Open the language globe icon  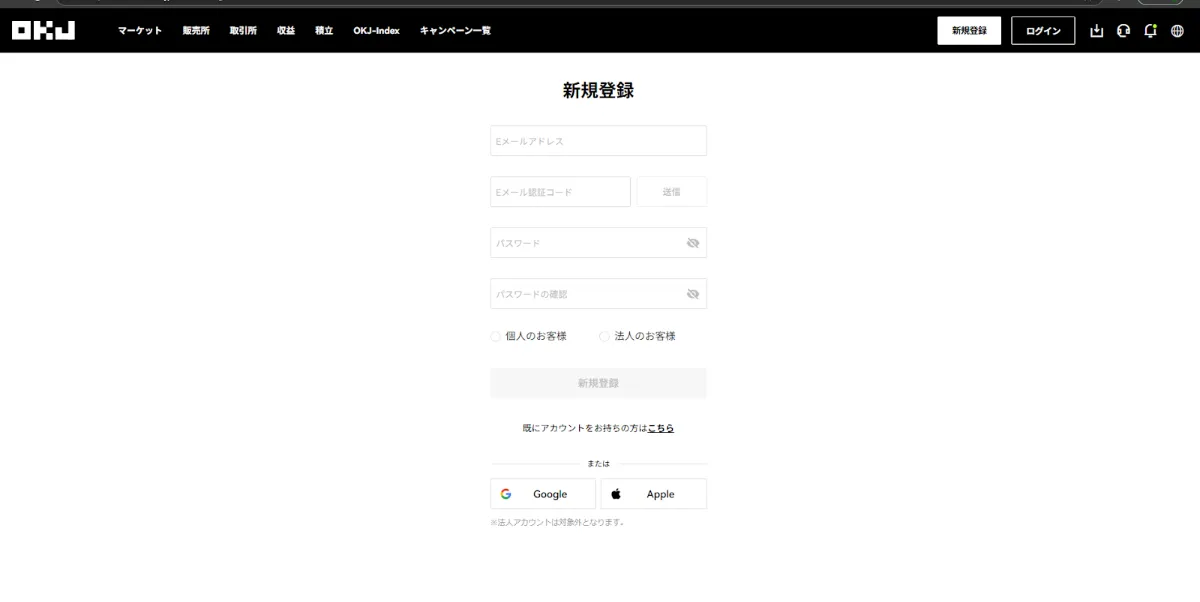pyautogui.click(x=1177, y=31)
